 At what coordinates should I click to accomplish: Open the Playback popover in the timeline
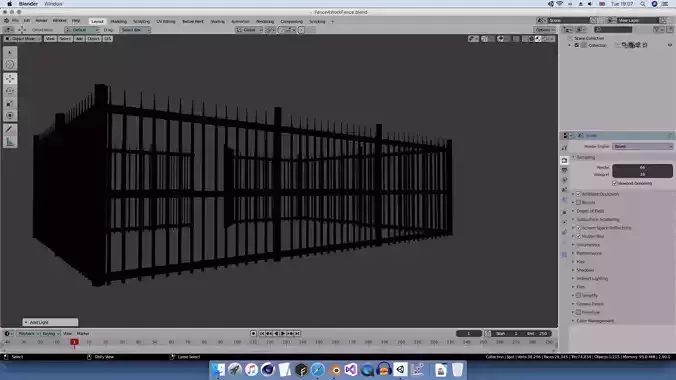(x=28, y=333)
